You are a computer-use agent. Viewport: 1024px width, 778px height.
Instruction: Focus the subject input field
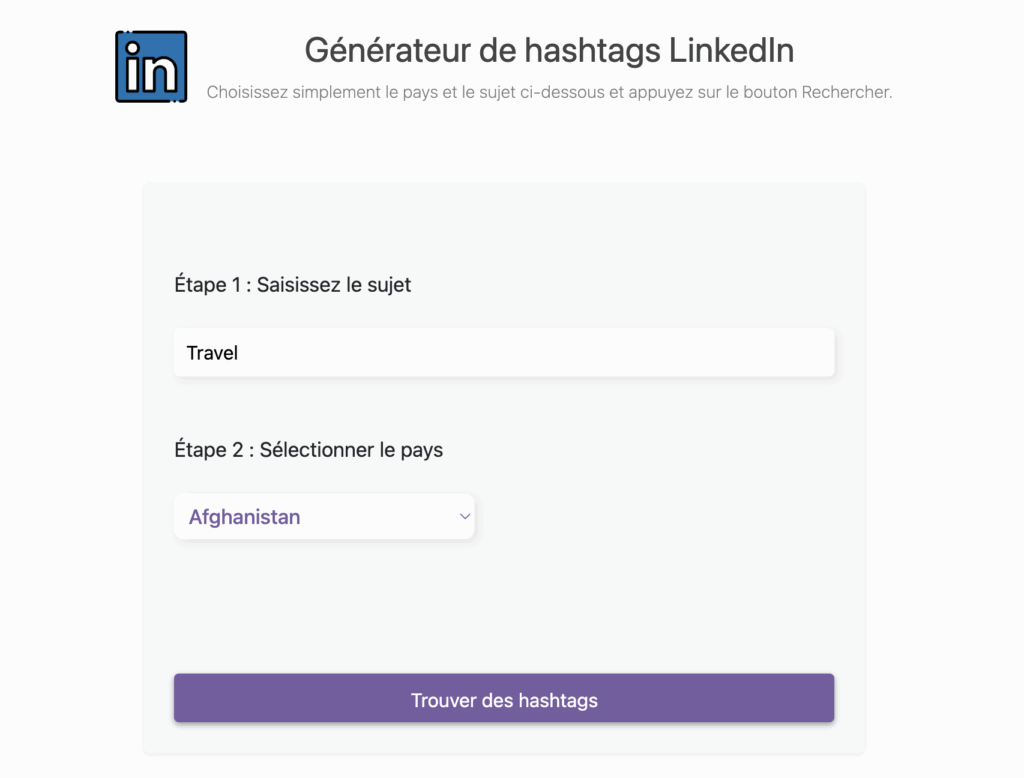(504, 353)
